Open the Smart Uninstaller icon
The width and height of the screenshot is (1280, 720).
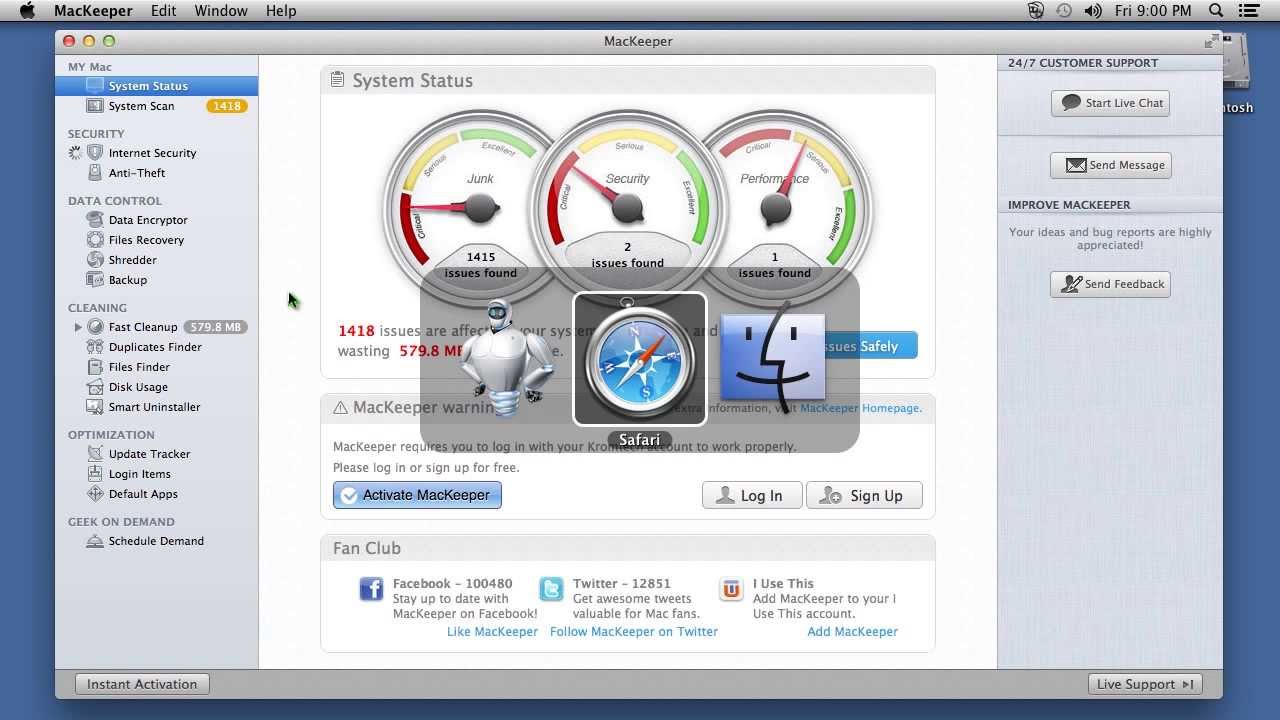point(95,407)
